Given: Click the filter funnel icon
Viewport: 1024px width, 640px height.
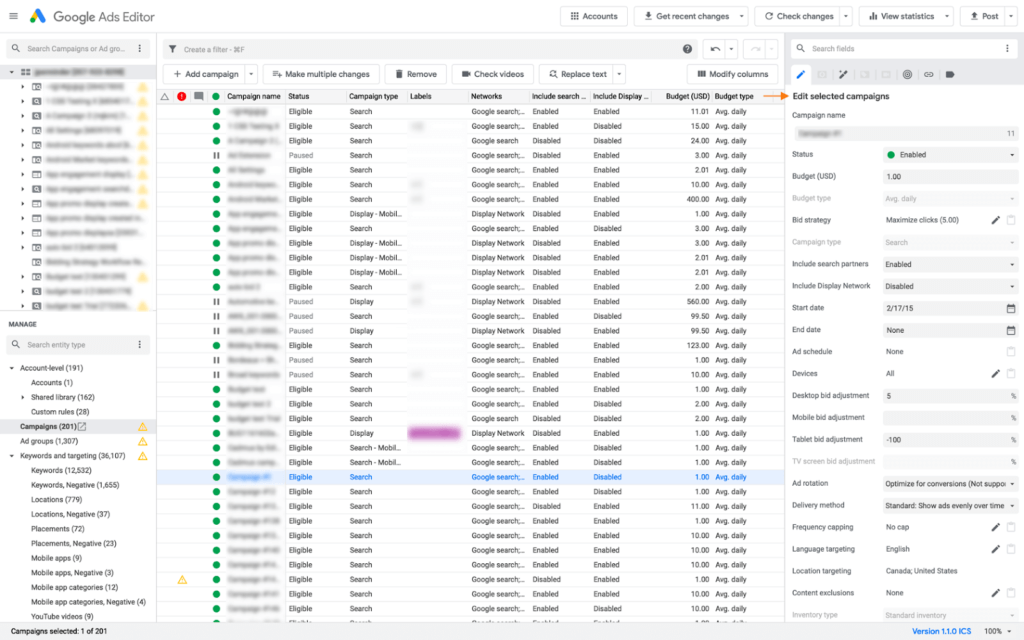Looking at the screenshot, I should tap(172, 49).
